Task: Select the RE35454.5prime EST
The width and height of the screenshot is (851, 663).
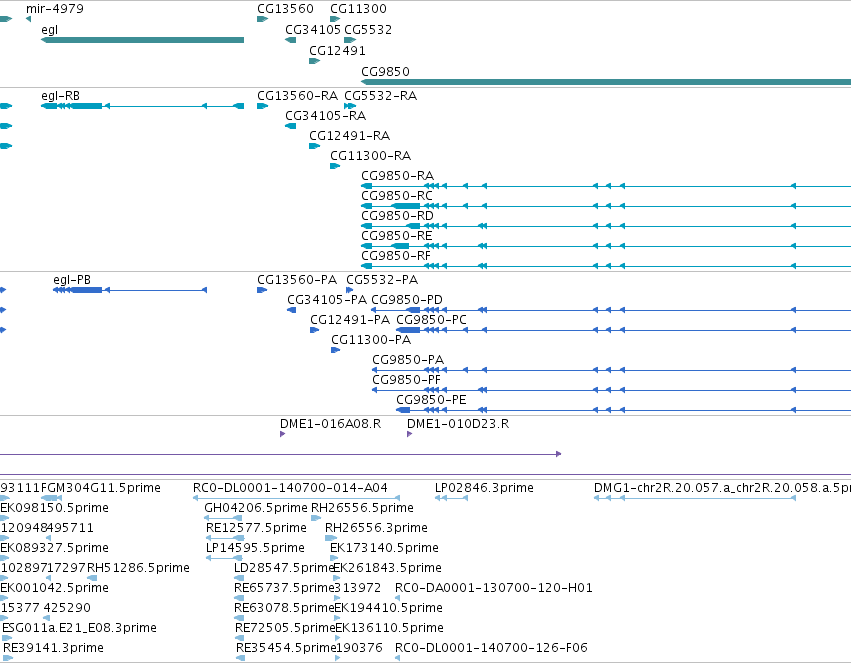Action: coord(241,658)
